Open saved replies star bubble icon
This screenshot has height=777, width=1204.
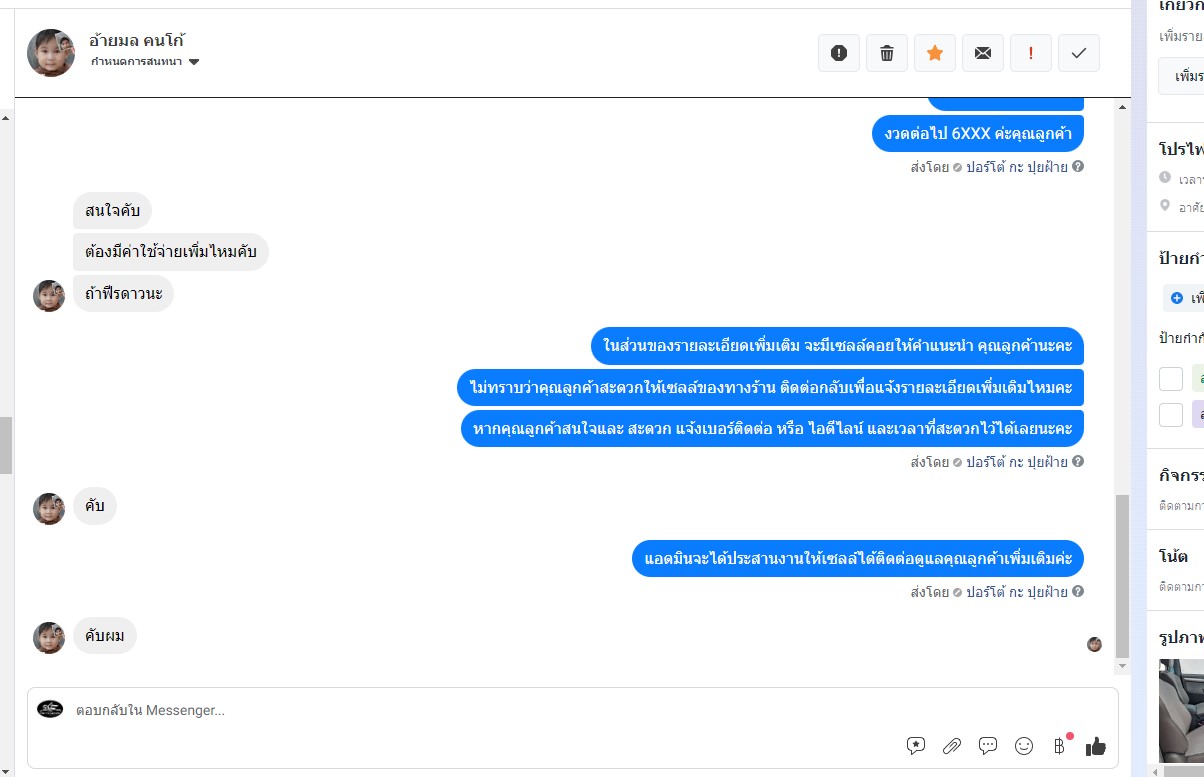(916, 745)
